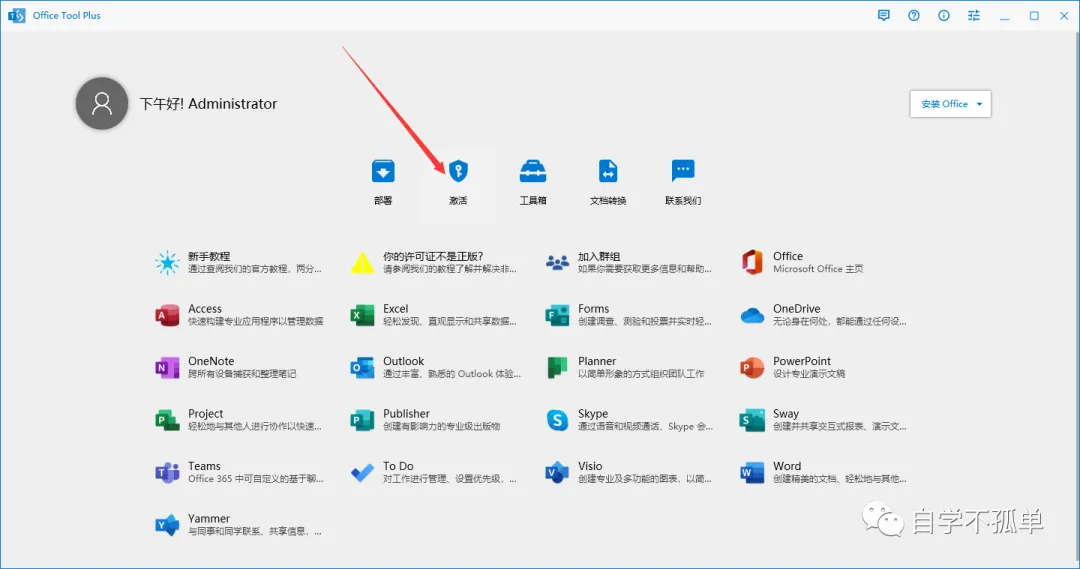
Task: Open the 激活 (Activate) shield icon
Action: tap(458, 171)
